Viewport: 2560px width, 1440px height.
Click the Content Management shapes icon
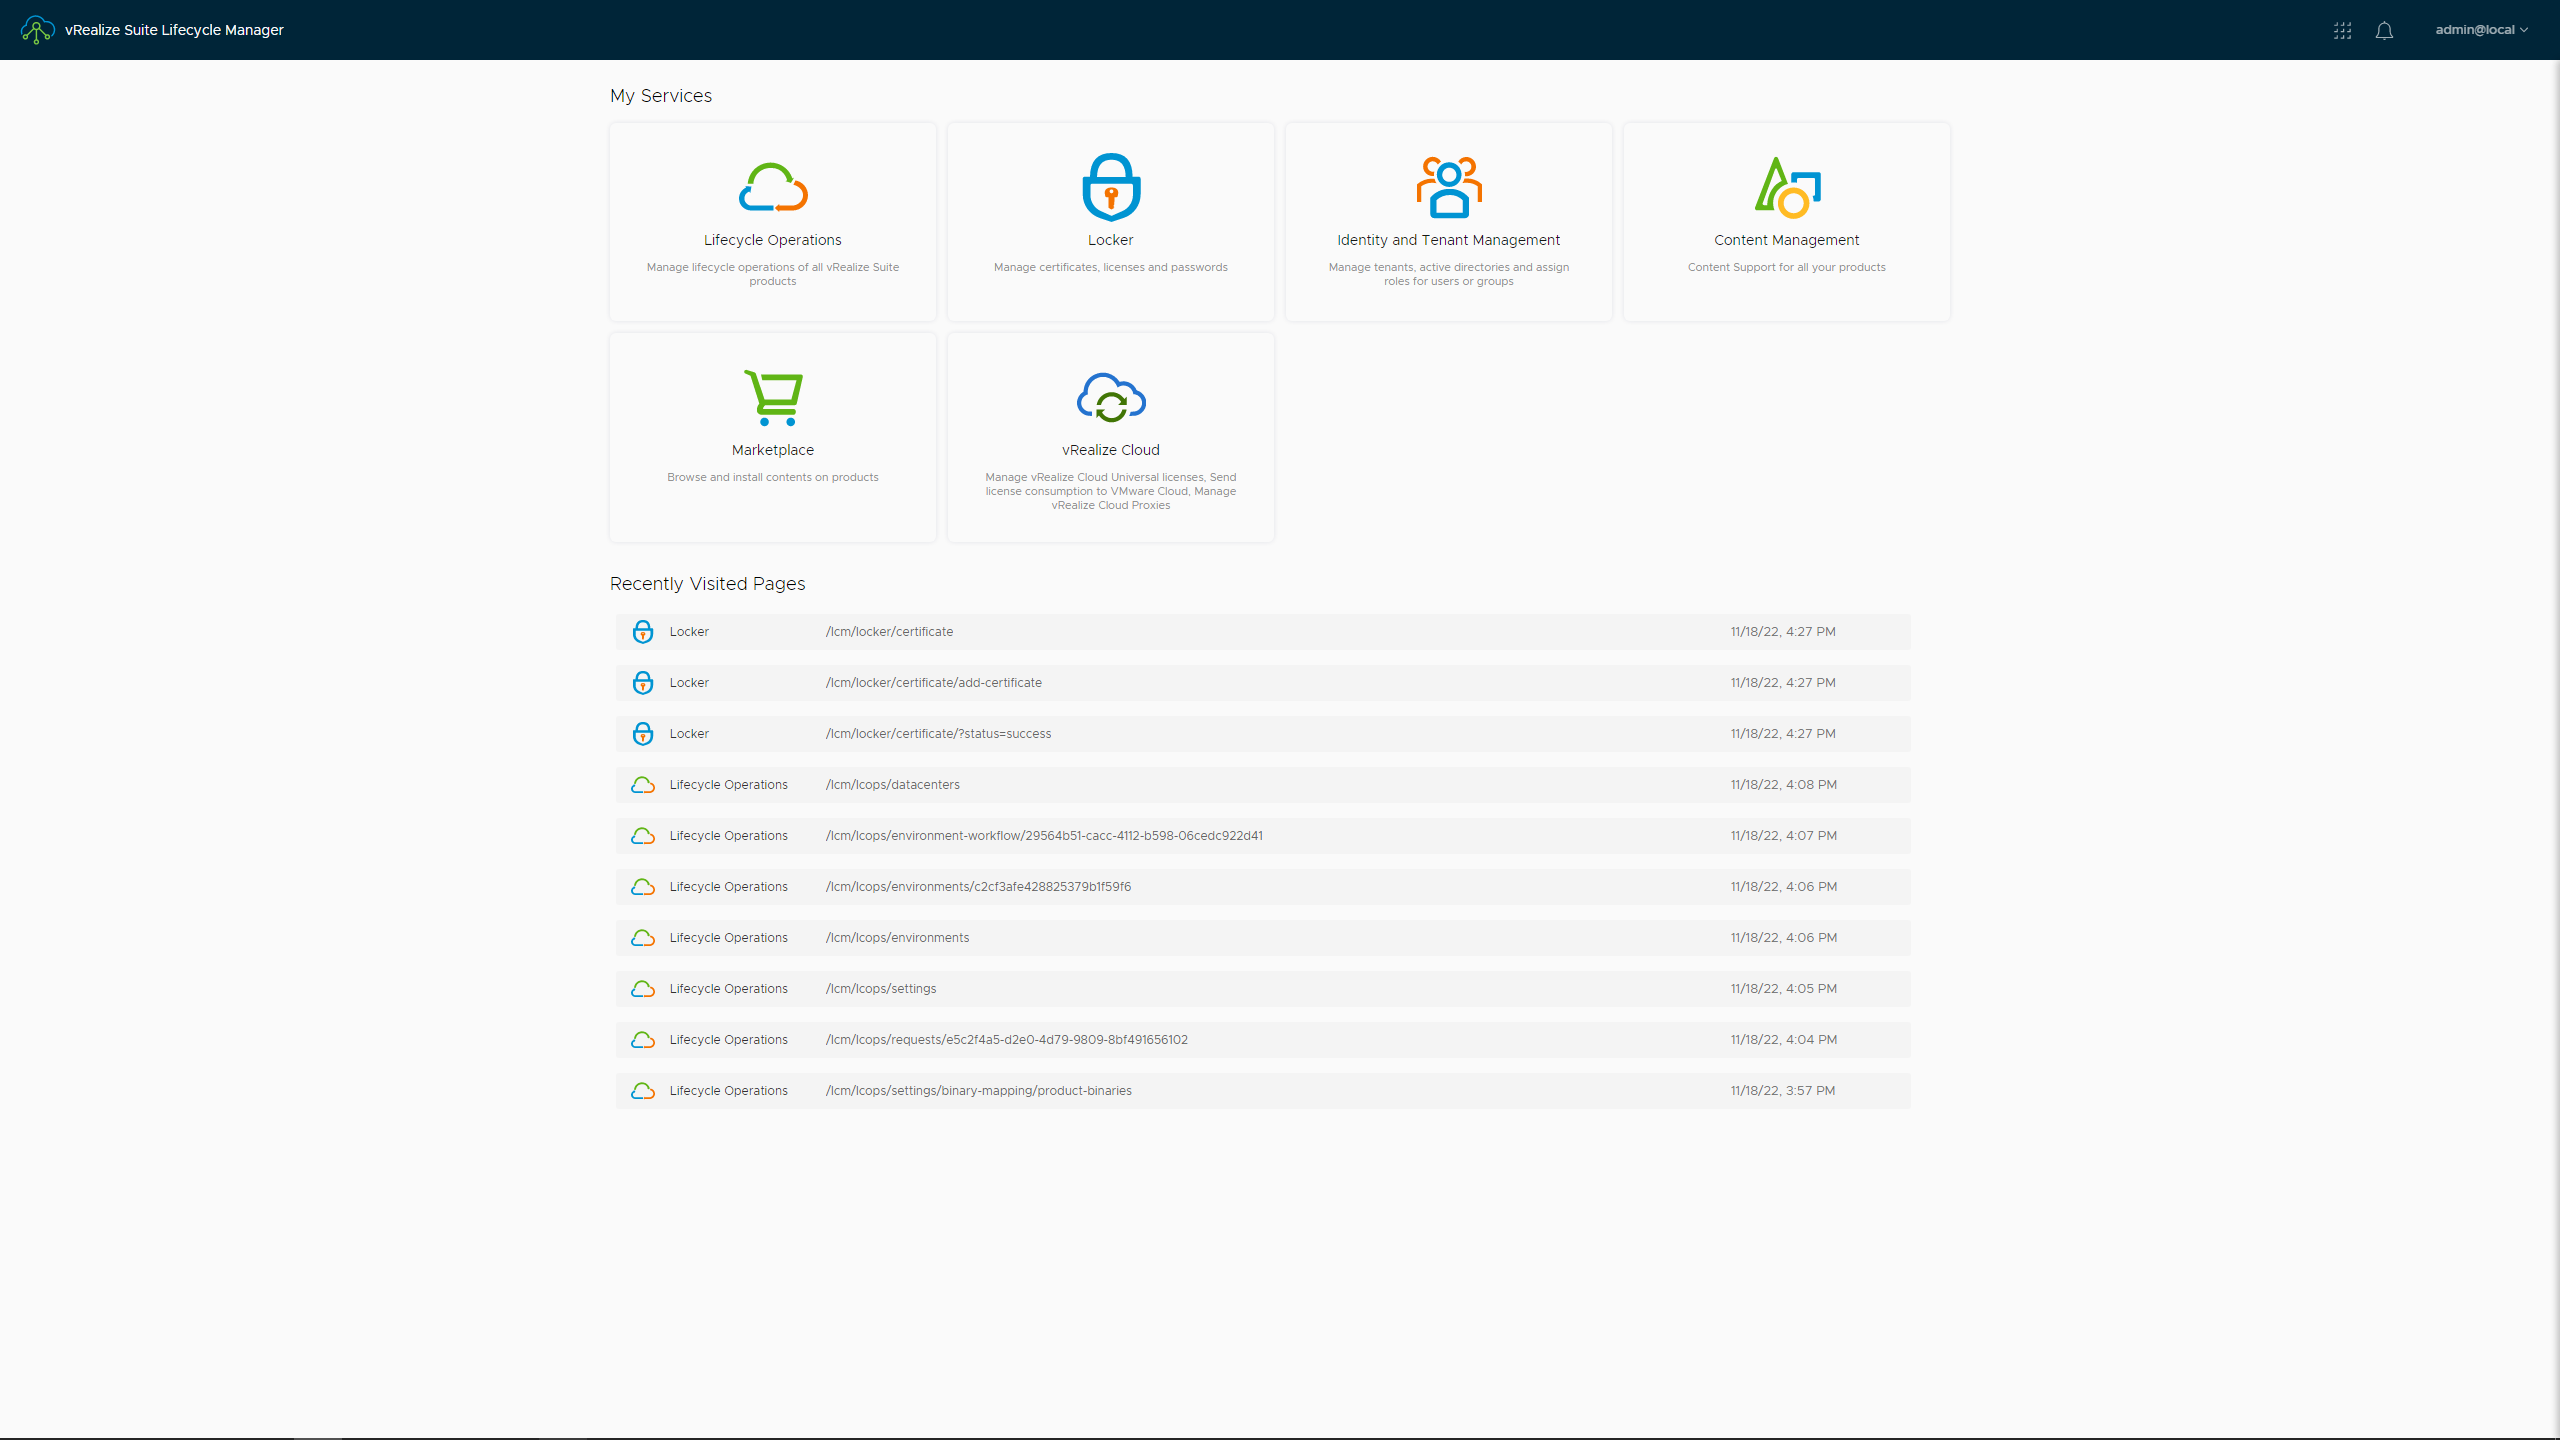1787,187
